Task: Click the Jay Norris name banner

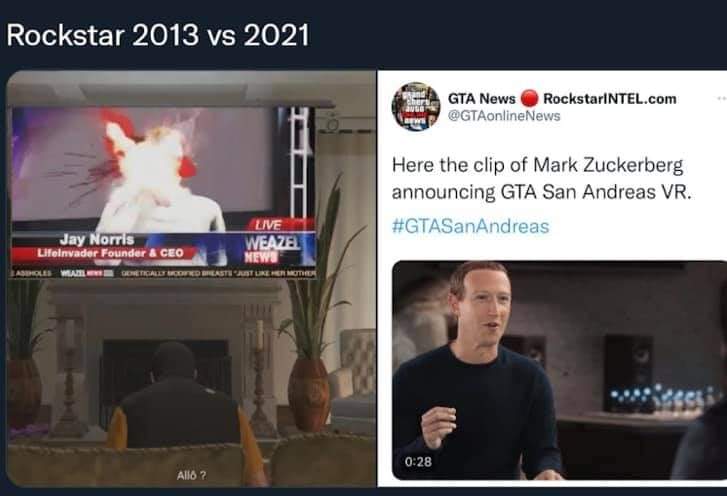Action: pyautogui.click(x=97, y=239)
